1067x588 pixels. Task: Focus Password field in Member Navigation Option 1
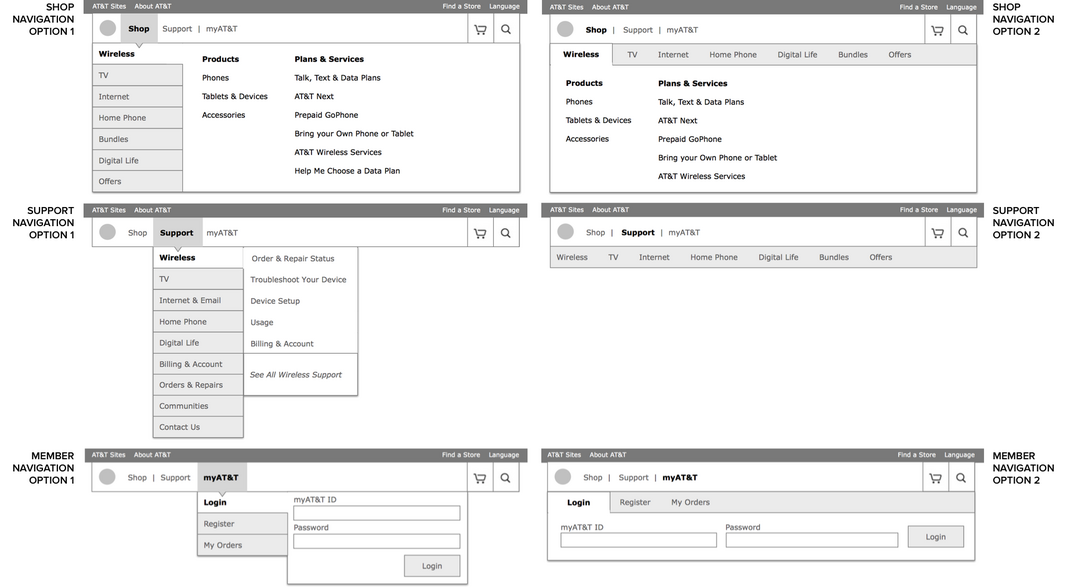pos(376,541)
